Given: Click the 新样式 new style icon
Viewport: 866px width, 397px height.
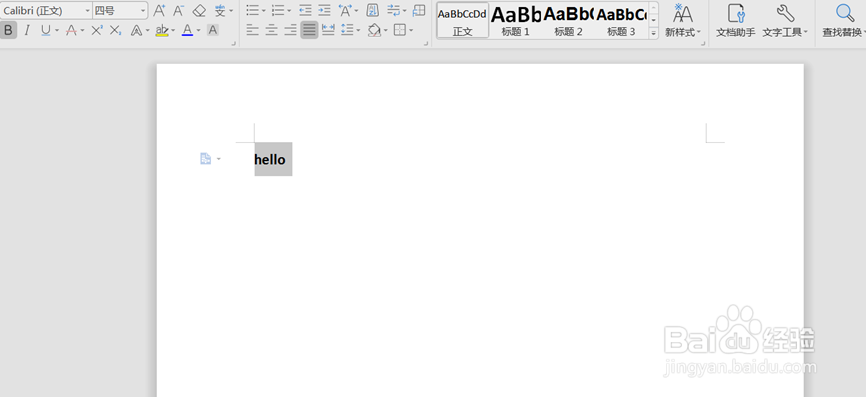Looking at the screenshot, I should [x=683, y=13].
